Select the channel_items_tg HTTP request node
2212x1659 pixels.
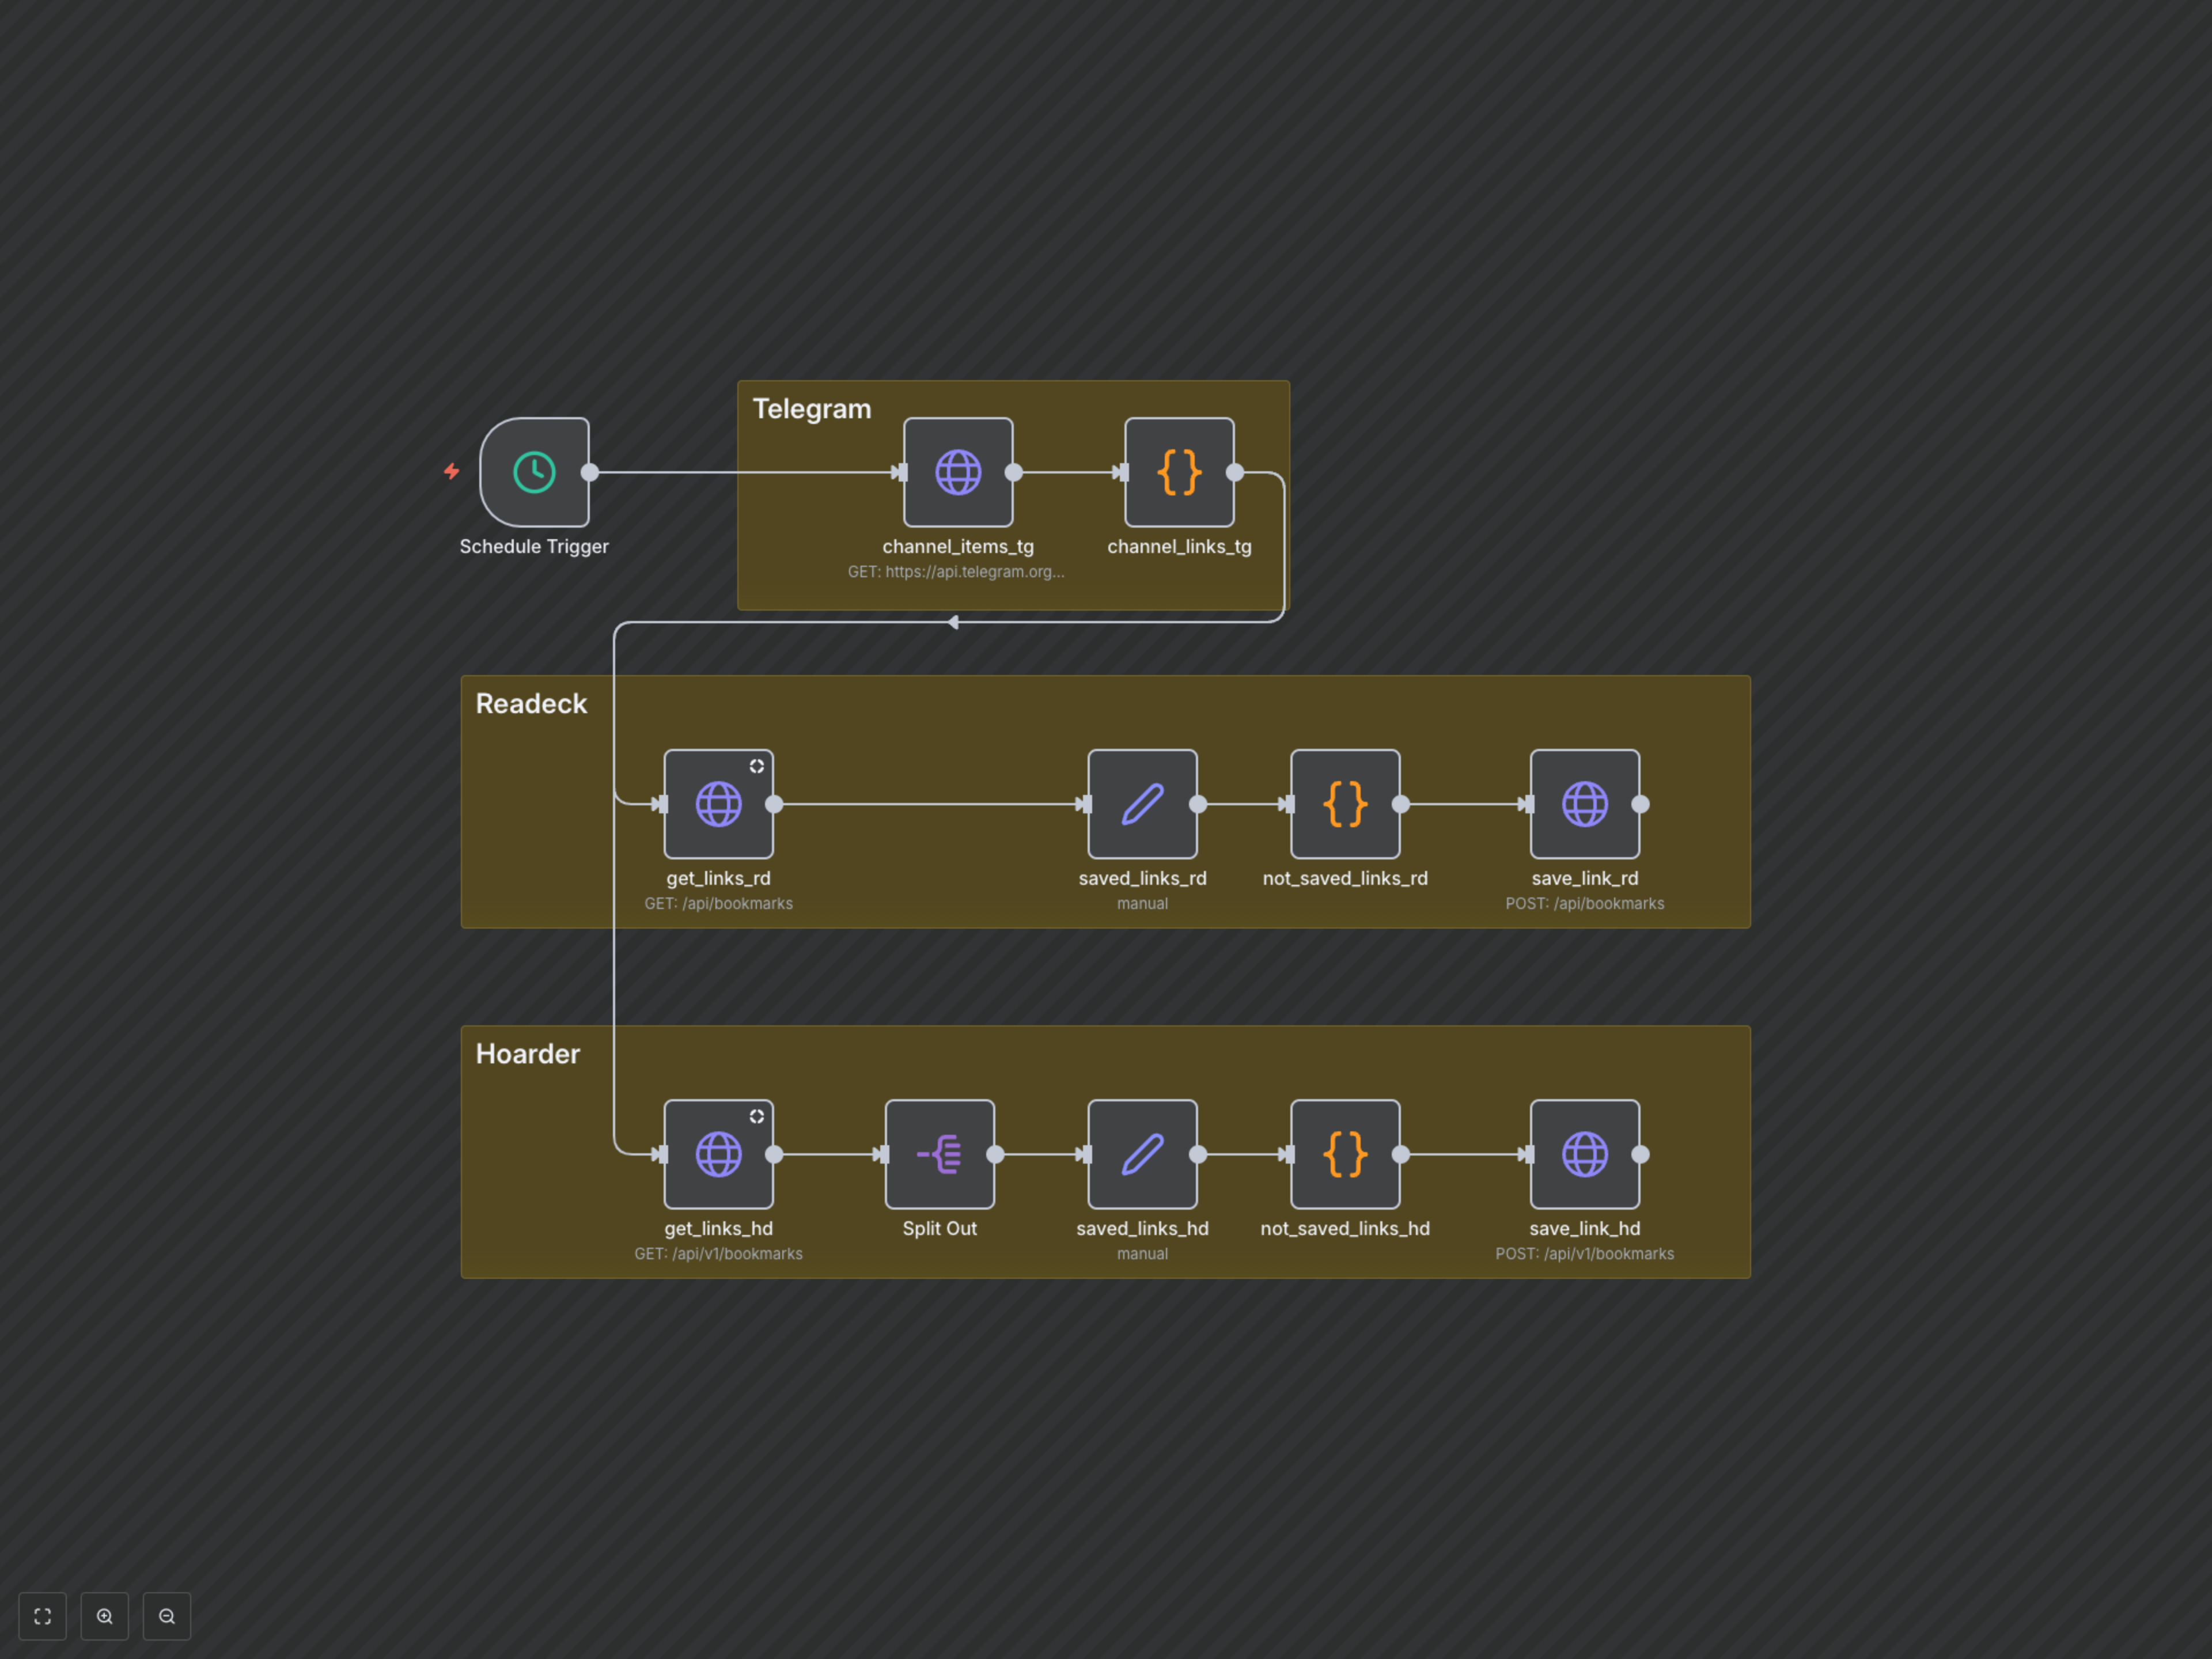(x=957, y=472)
